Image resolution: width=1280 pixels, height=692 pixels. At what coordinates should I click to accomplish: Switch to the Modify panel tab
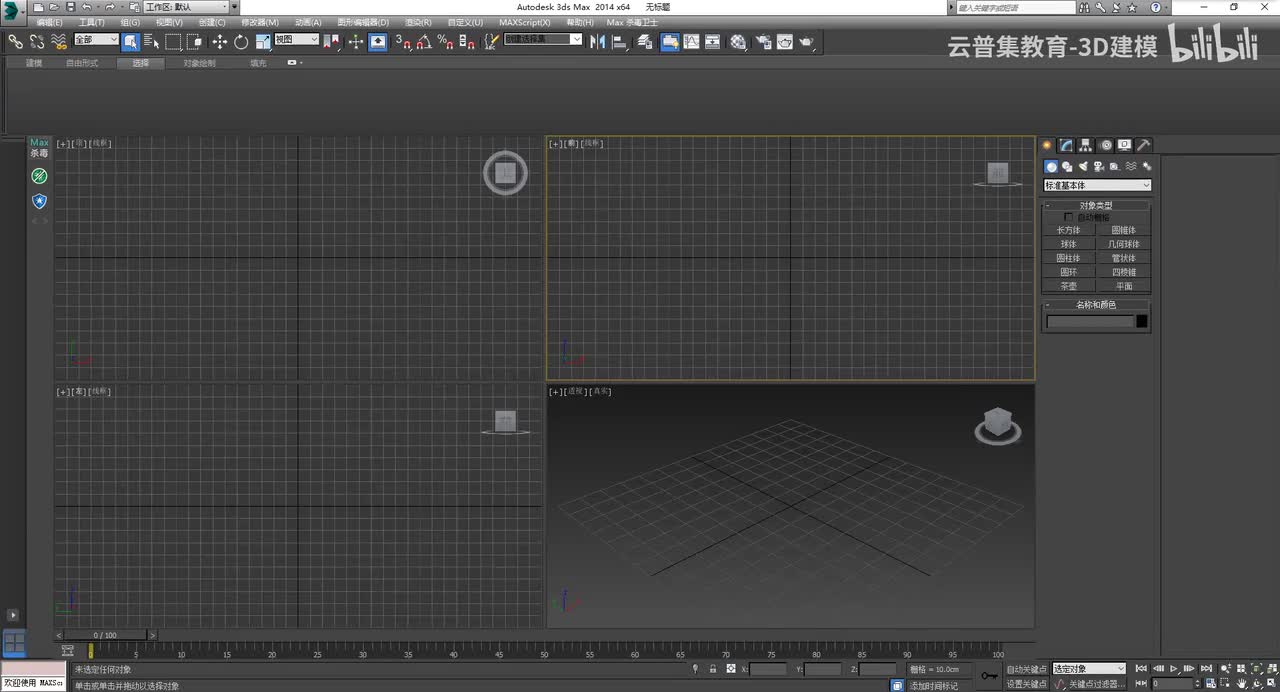pyautogui.click(x=1067, y=145)
